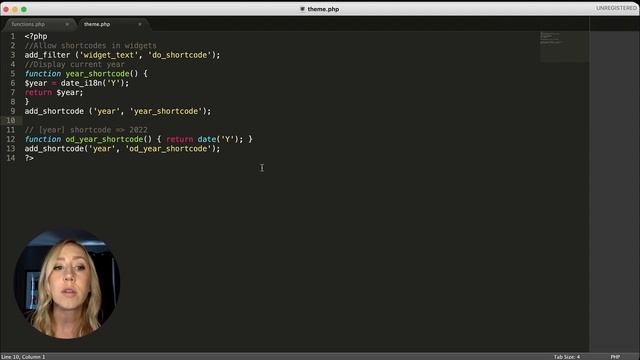The image size is (640, 360).
Task: Click the '?>' closing tag
Action: coord(29,158)
